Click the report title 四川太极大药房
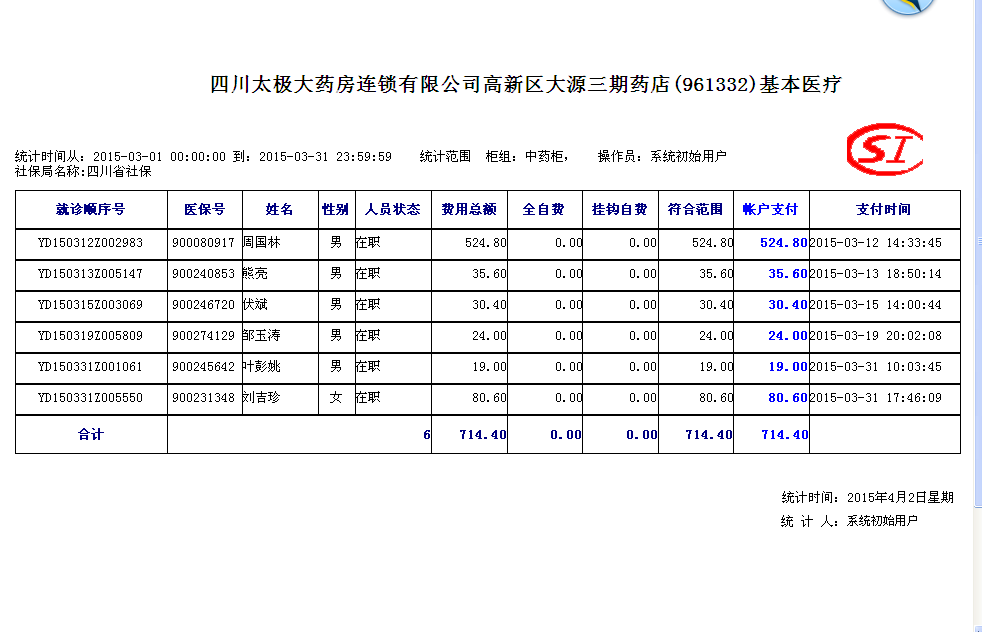The image size is (982, 632). 525,84
